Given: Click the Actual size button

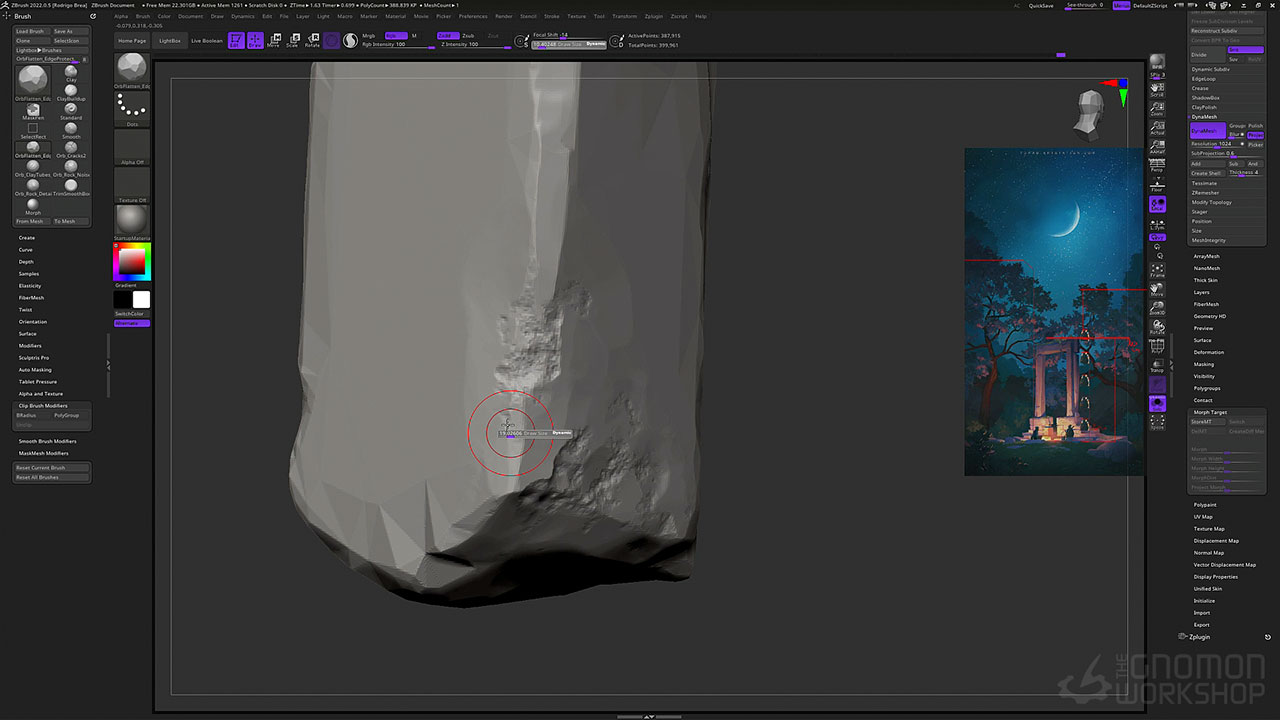Looking at the screenshot, I should (x=1157, y=127).
